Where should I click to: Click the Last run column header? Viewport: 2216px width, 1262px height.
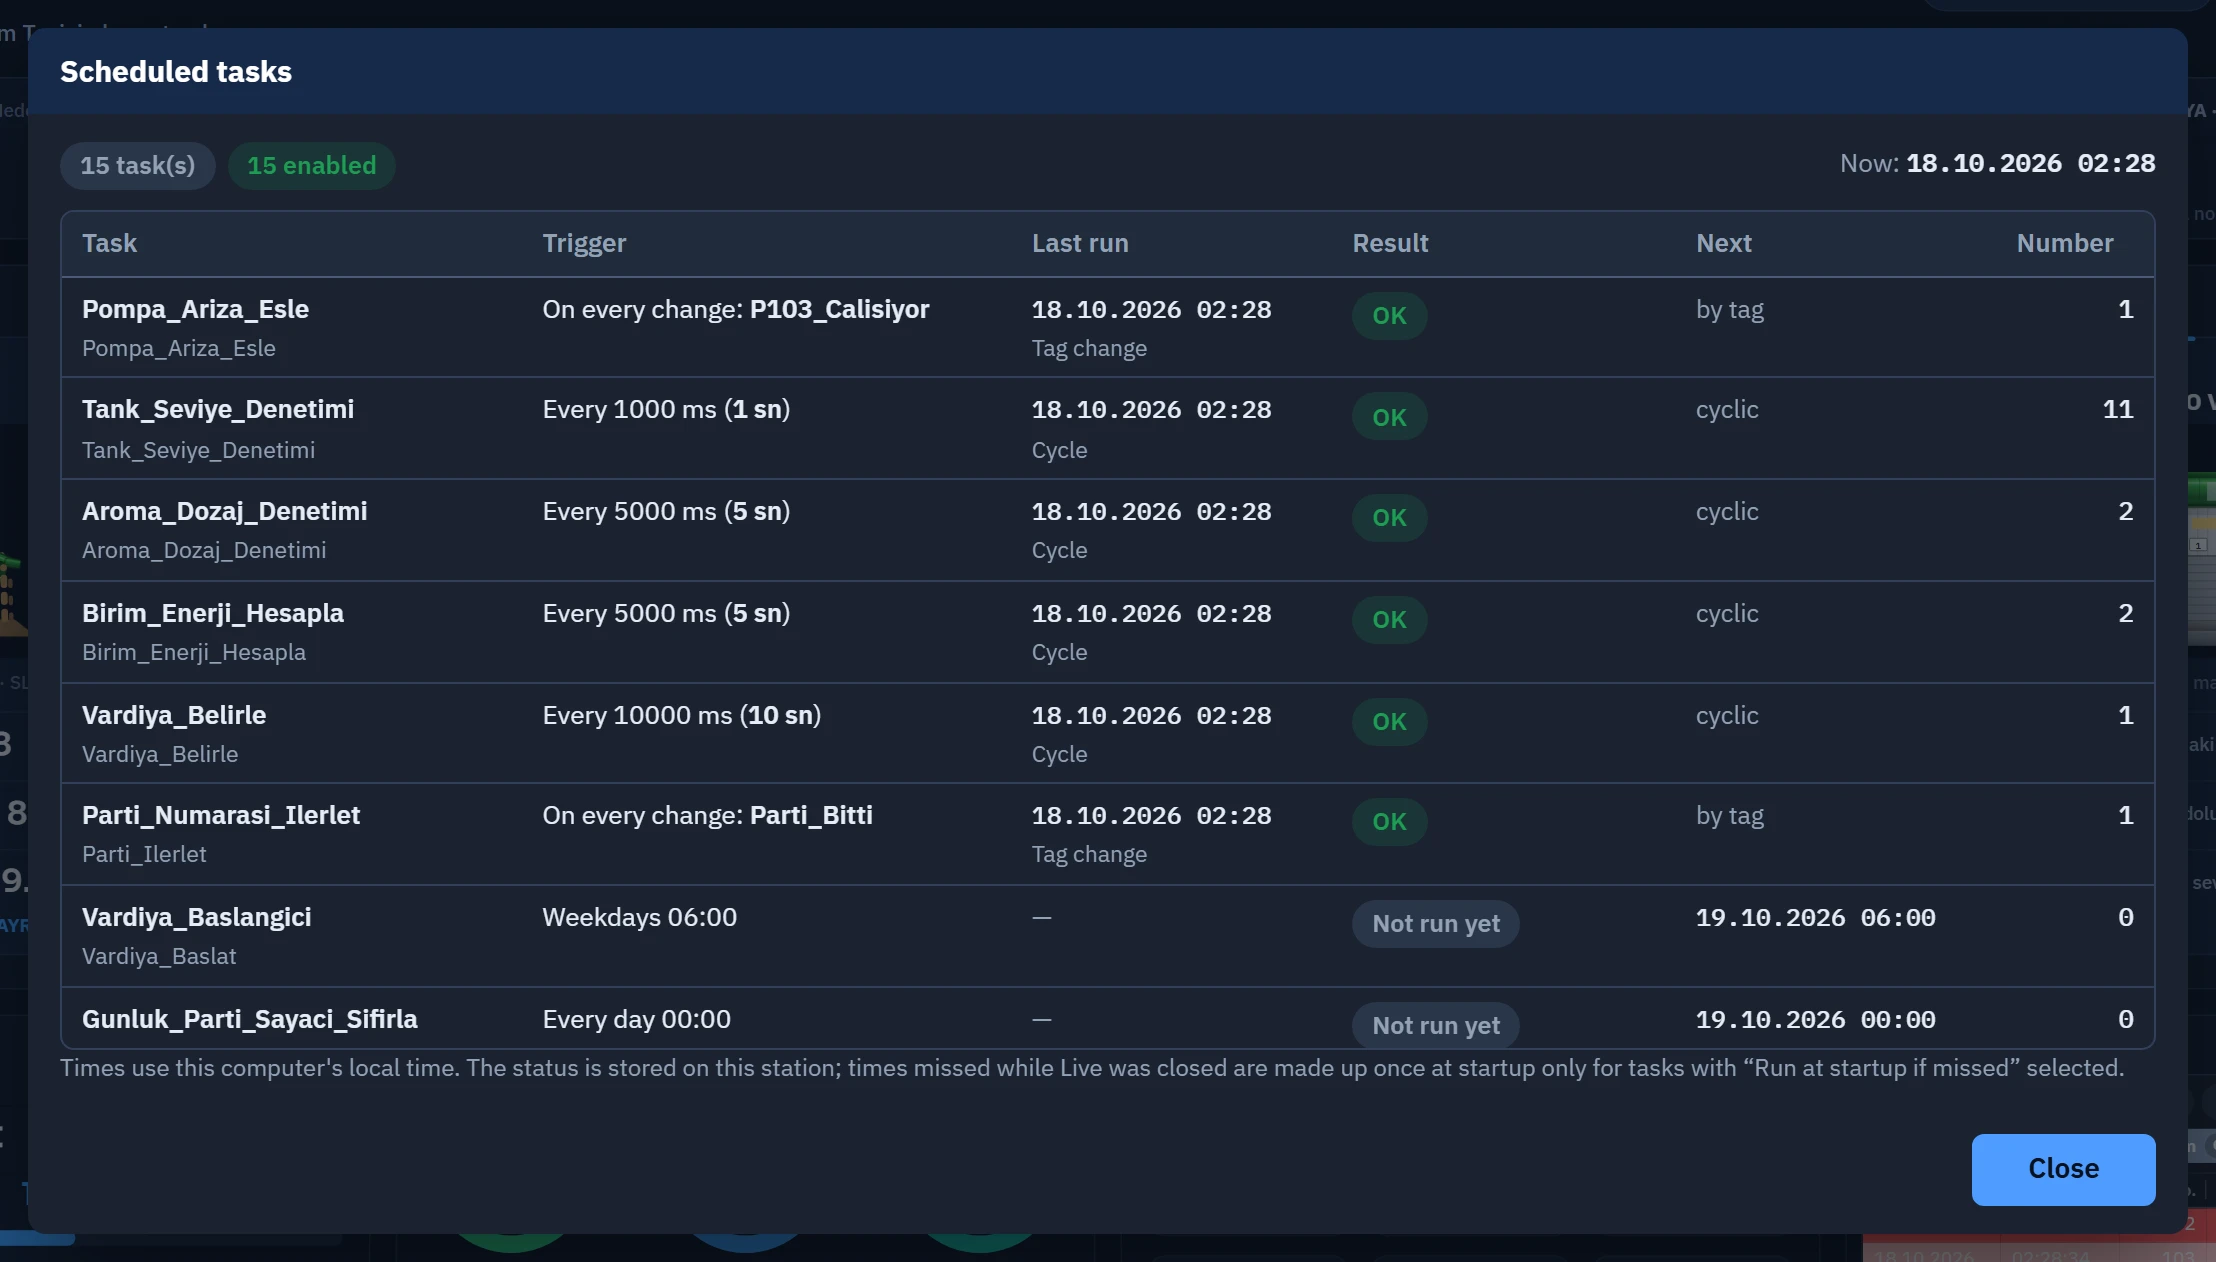click(x=1080, y=243)
